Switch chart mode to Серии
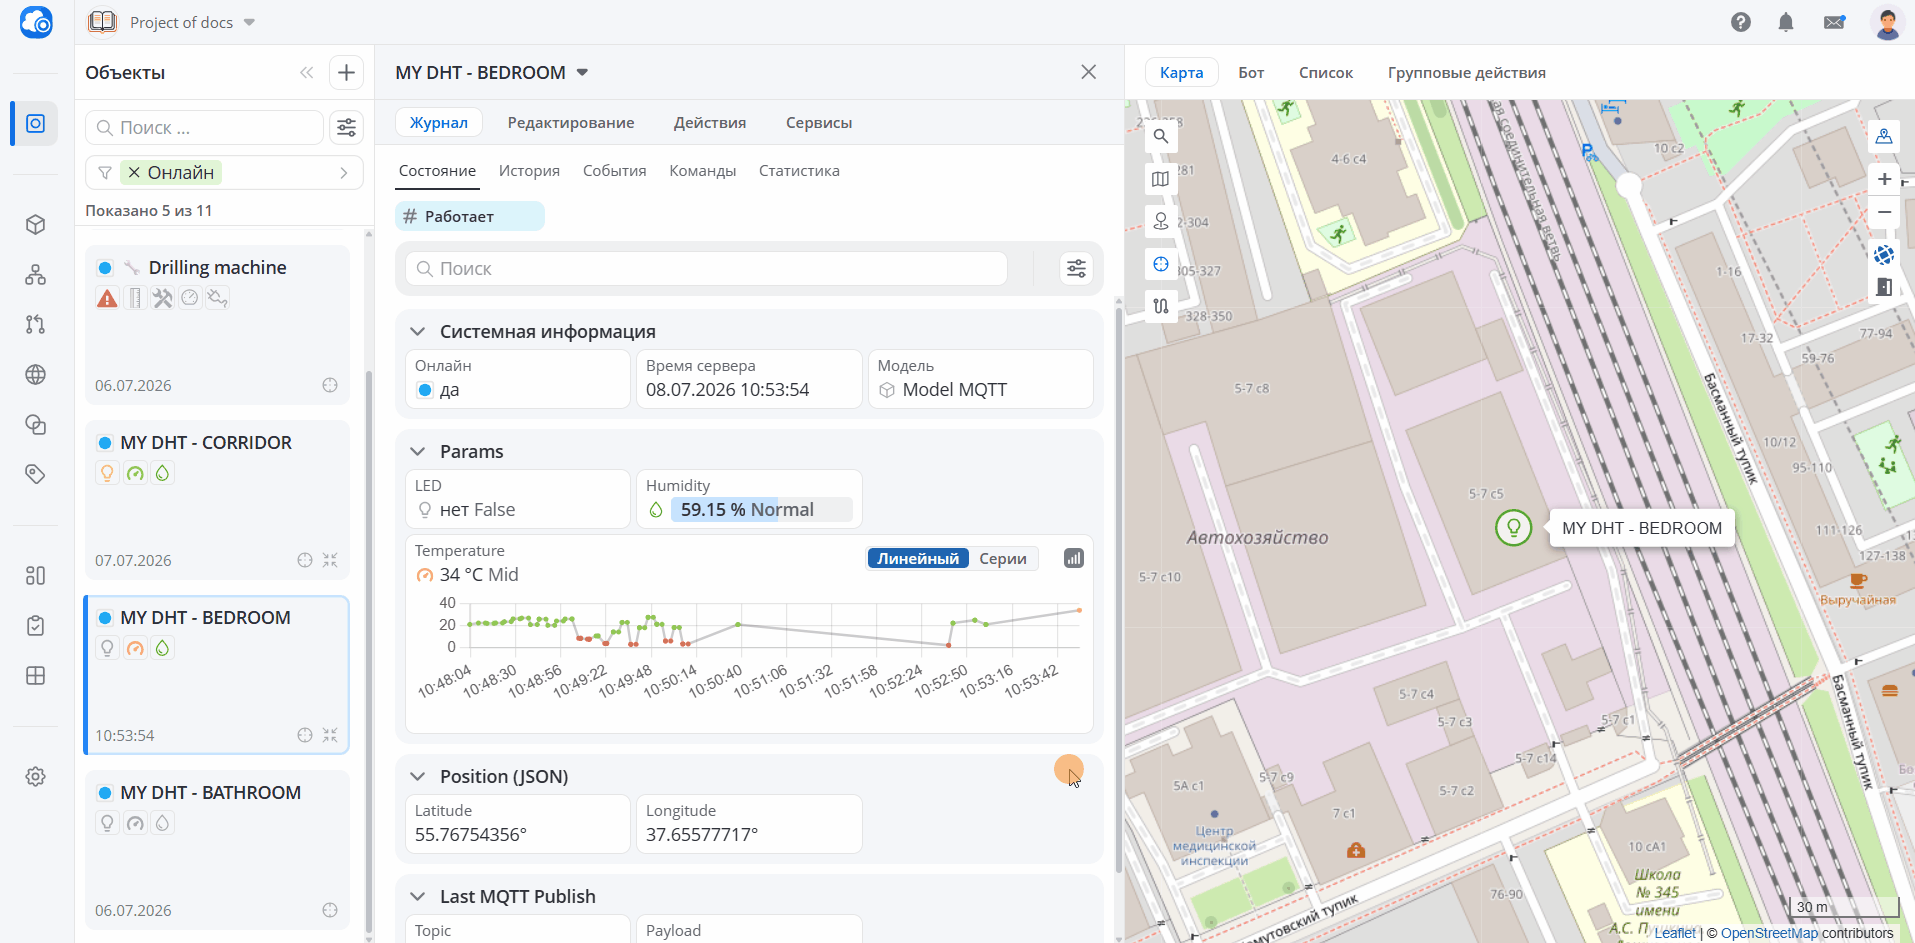The width and height of the screenshot is (1915, 943). (1003, 558)
